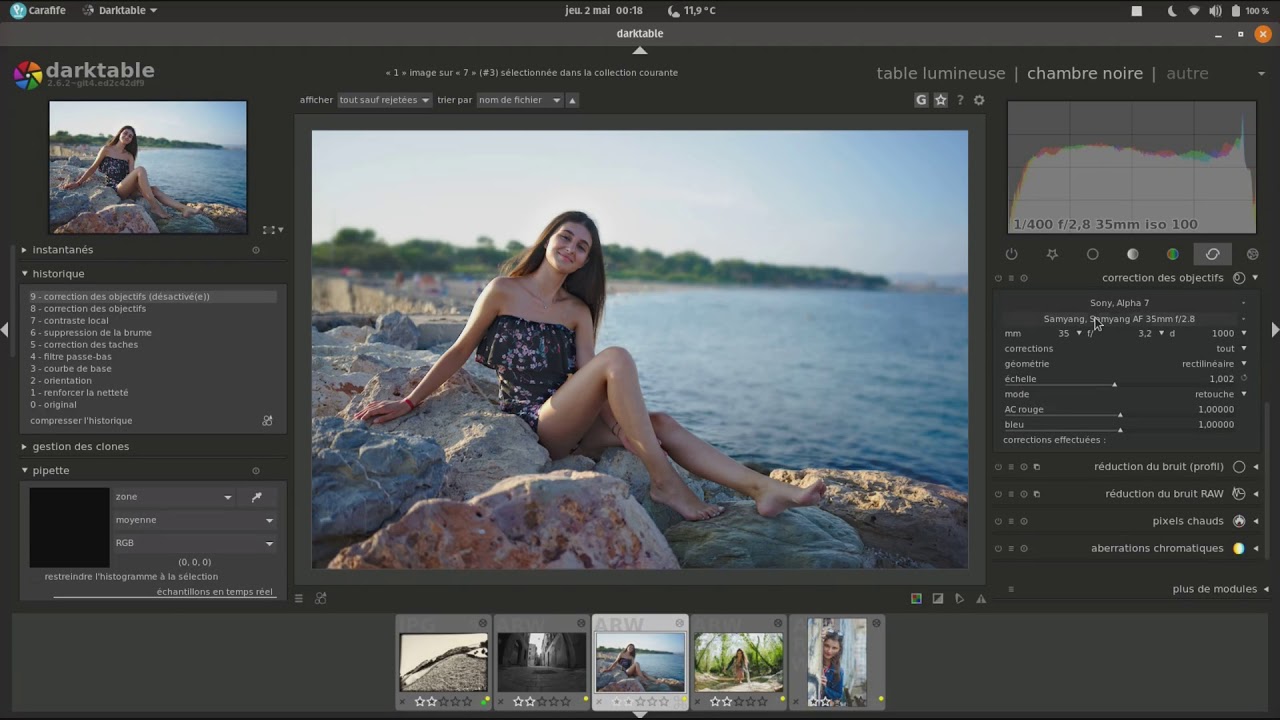Click the grouping 'G' icon in top toolbar
The width and height of the screenshot is (1280, 720).
click(921, 100)
